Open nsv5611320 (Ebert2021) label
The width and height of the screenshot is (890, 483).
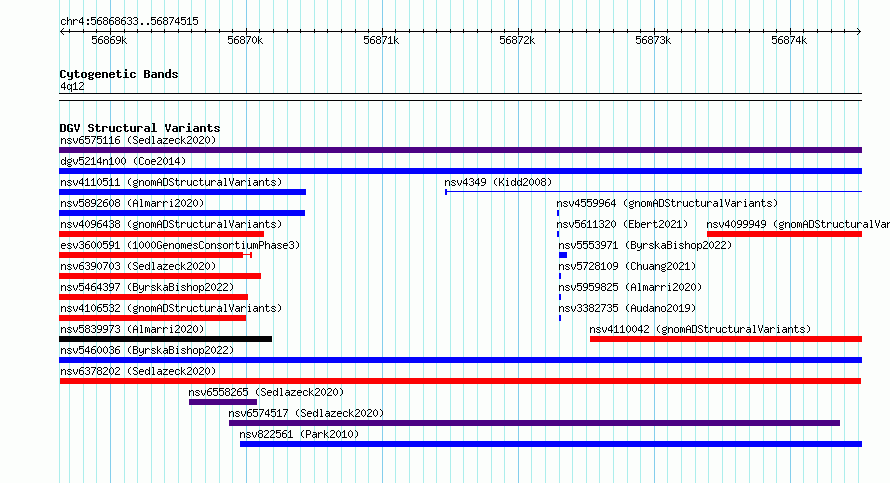click(622, 224)
